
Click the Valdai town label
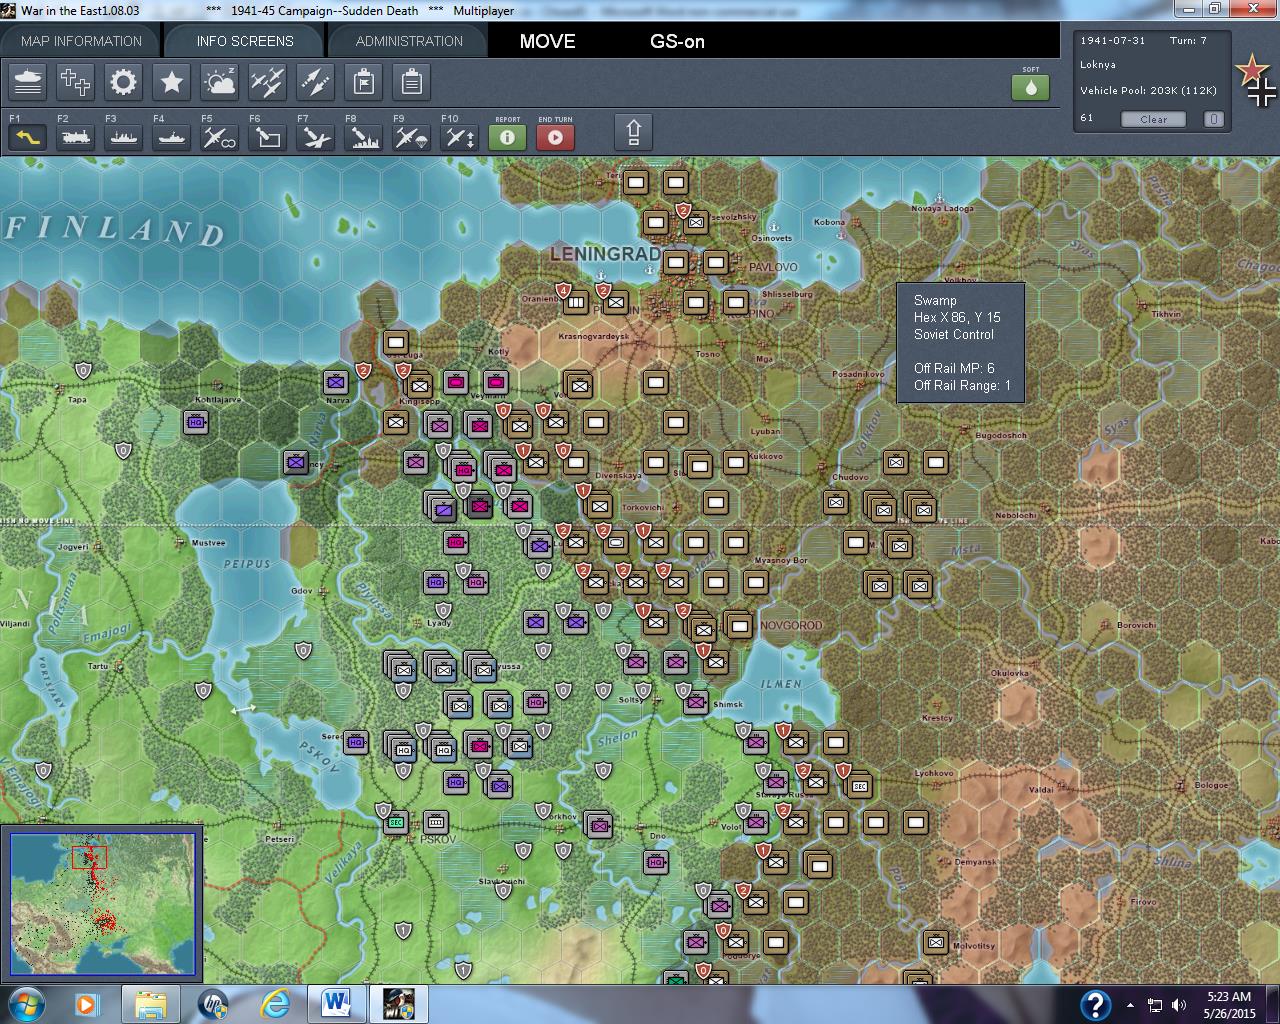(1041, 790)
